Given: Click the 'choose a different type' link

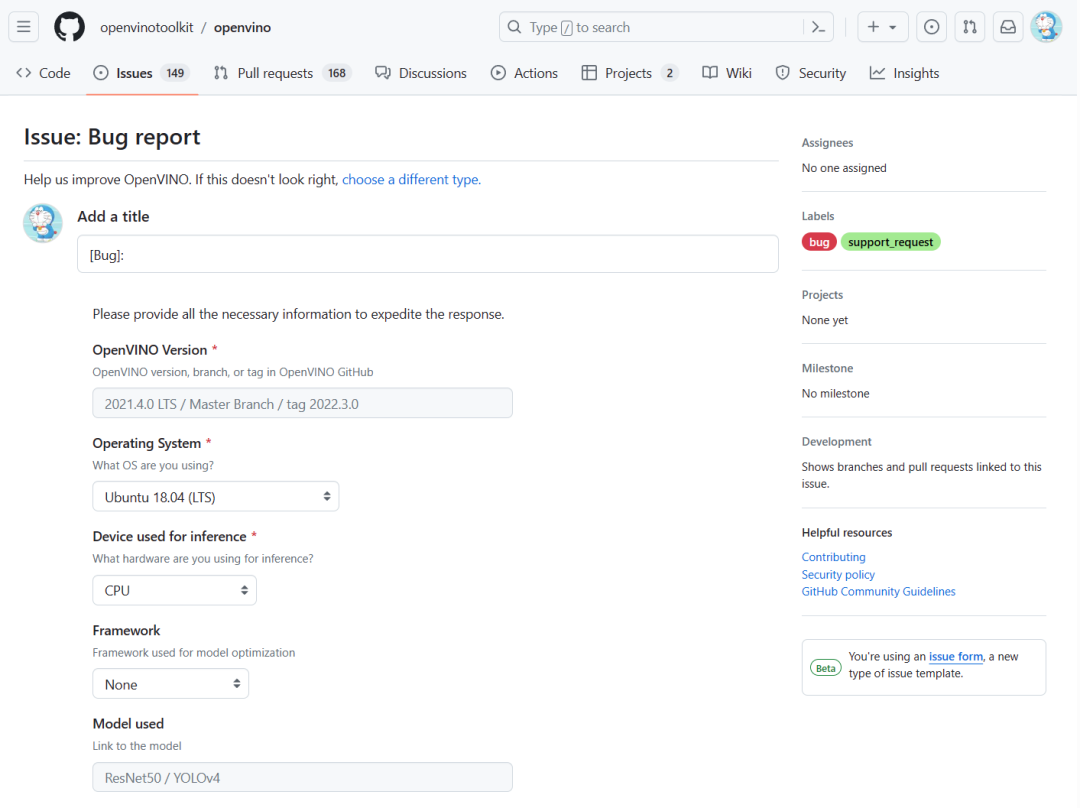Looking at the screenshot, I should pos(411,180).
